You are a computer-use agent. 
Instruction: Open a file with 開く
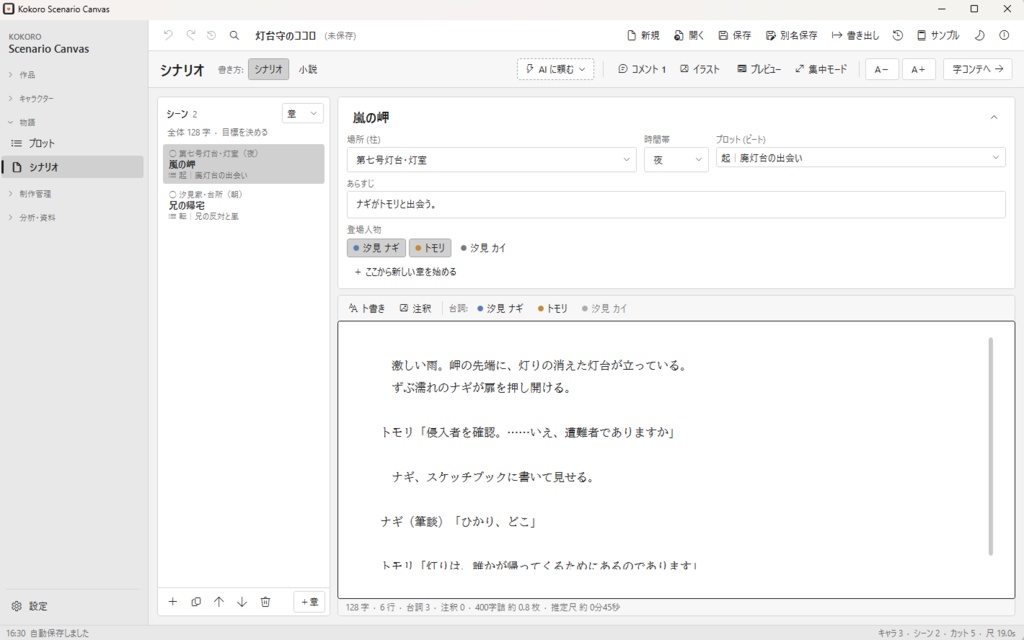pyautogui.click(x=689, y=35)
